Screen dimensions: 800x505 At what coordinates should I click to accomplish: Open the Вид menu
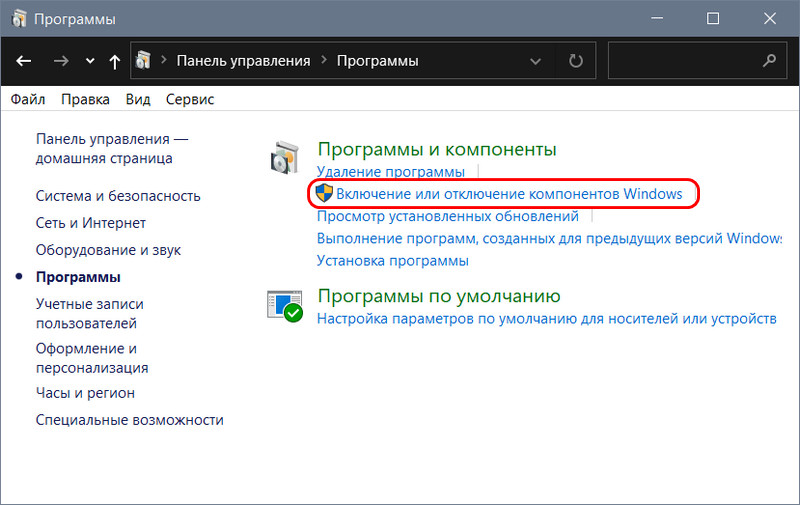click(138, 99)
